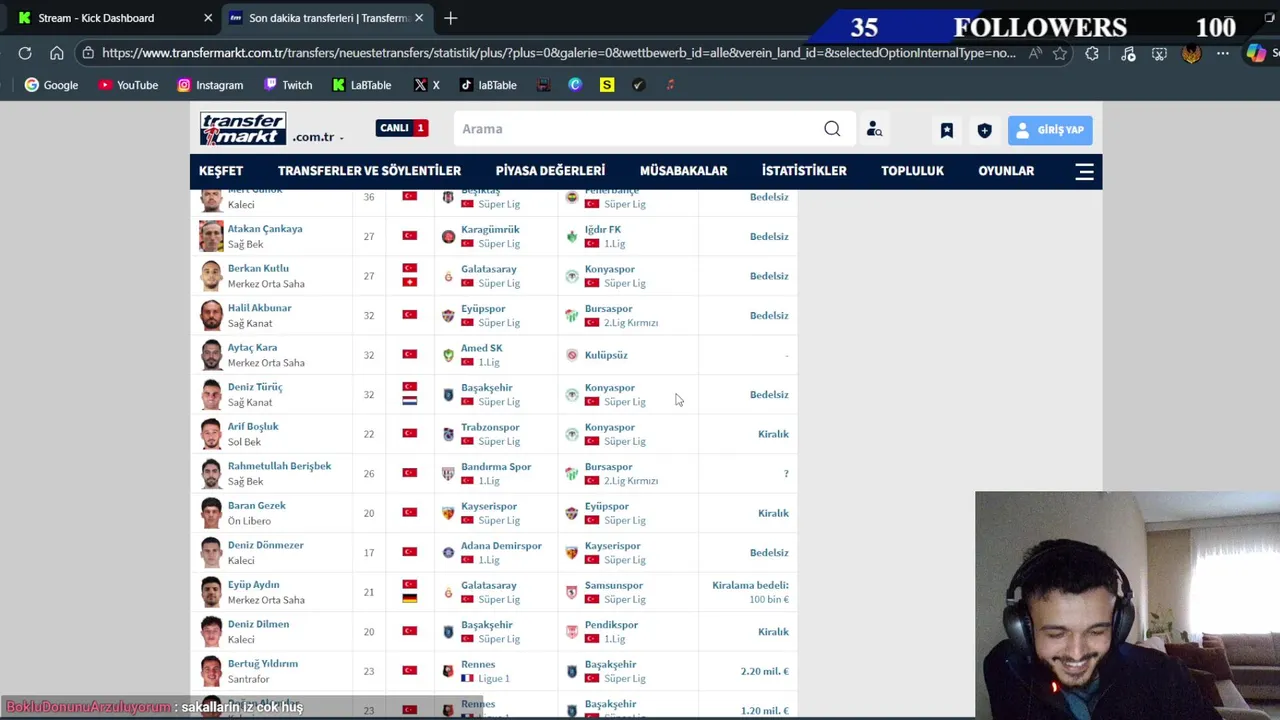Open TRANSFERLER VE SÖYLENTİLER menu
Viewport: 1280px width, 720px height.
tap(369, 171)
